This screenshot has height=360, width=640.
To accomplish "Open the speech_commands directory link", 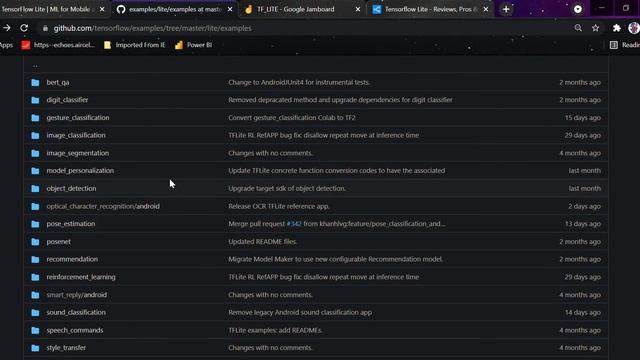I will click(75, 331).
